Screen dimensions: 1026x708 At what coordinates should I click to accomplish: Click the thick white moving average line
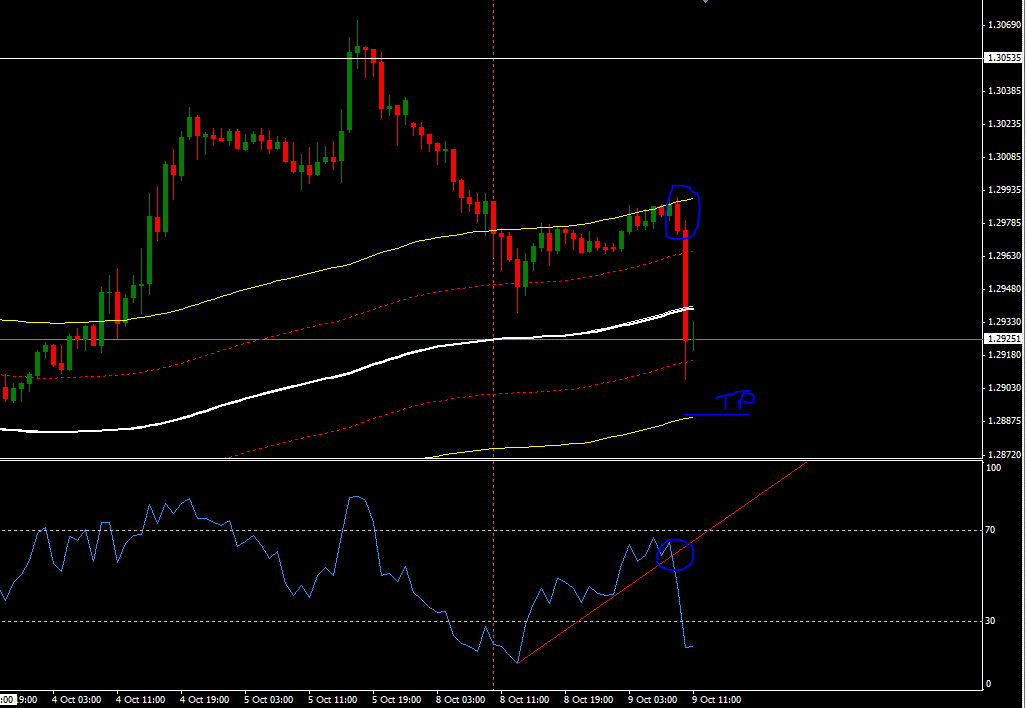[393, 359]
